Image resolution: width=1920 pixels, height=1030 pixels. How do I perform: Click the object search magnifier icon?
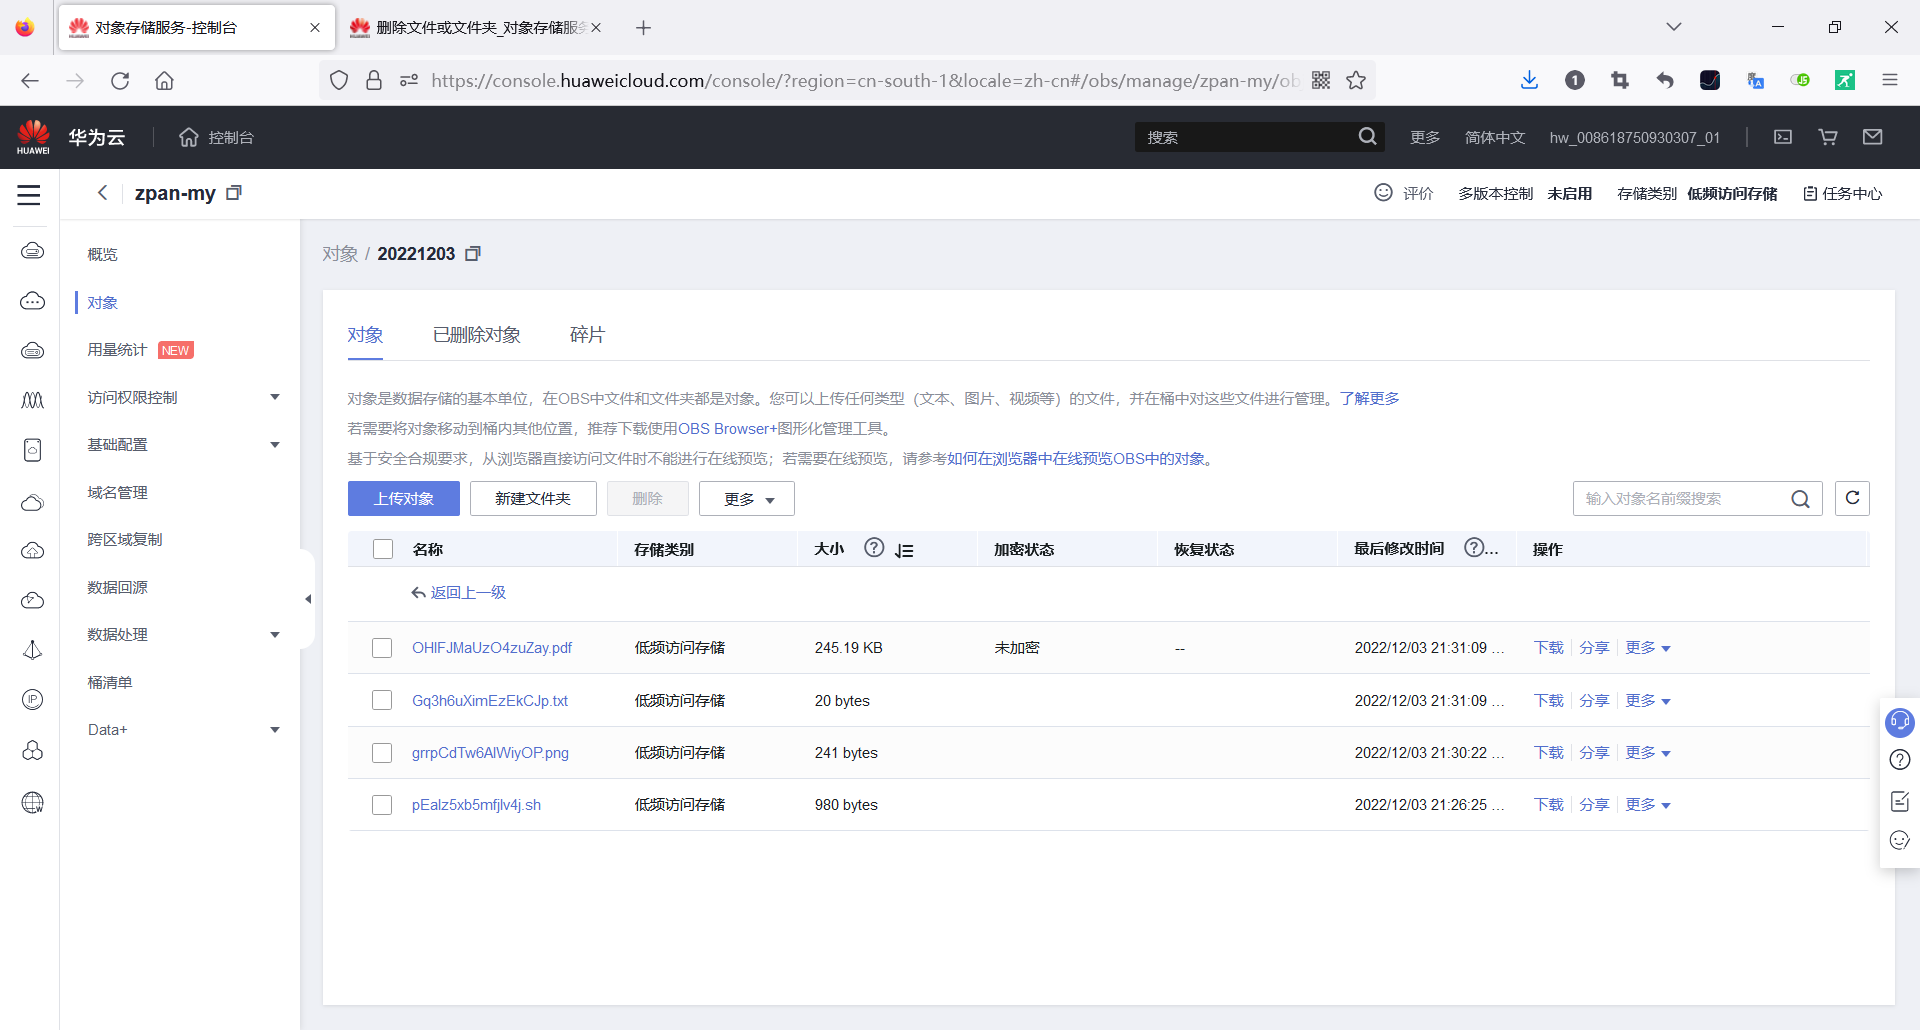tap(1800, 499)
